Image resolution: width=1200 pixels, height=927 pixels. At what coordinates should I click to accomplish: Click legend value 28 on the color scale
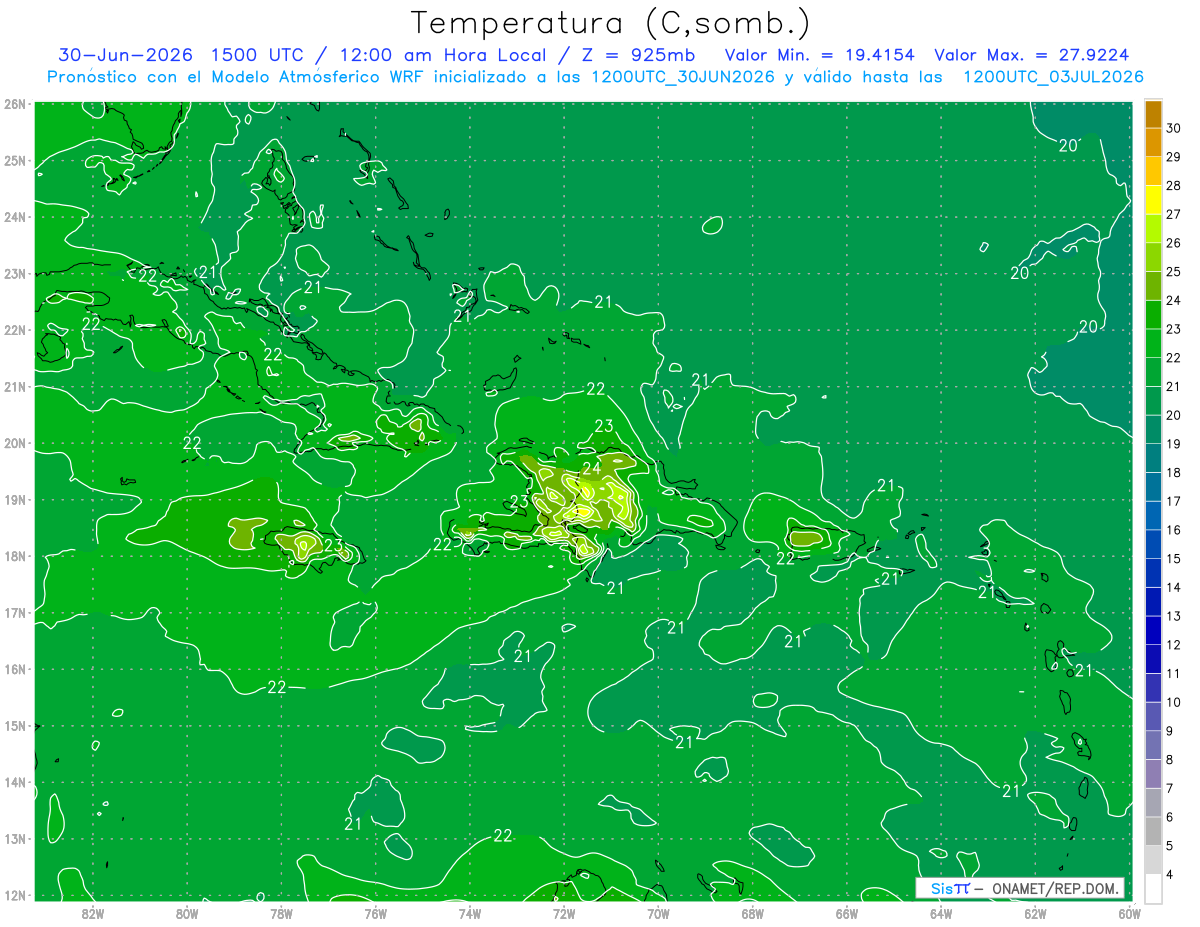[x=1173, y=186]
